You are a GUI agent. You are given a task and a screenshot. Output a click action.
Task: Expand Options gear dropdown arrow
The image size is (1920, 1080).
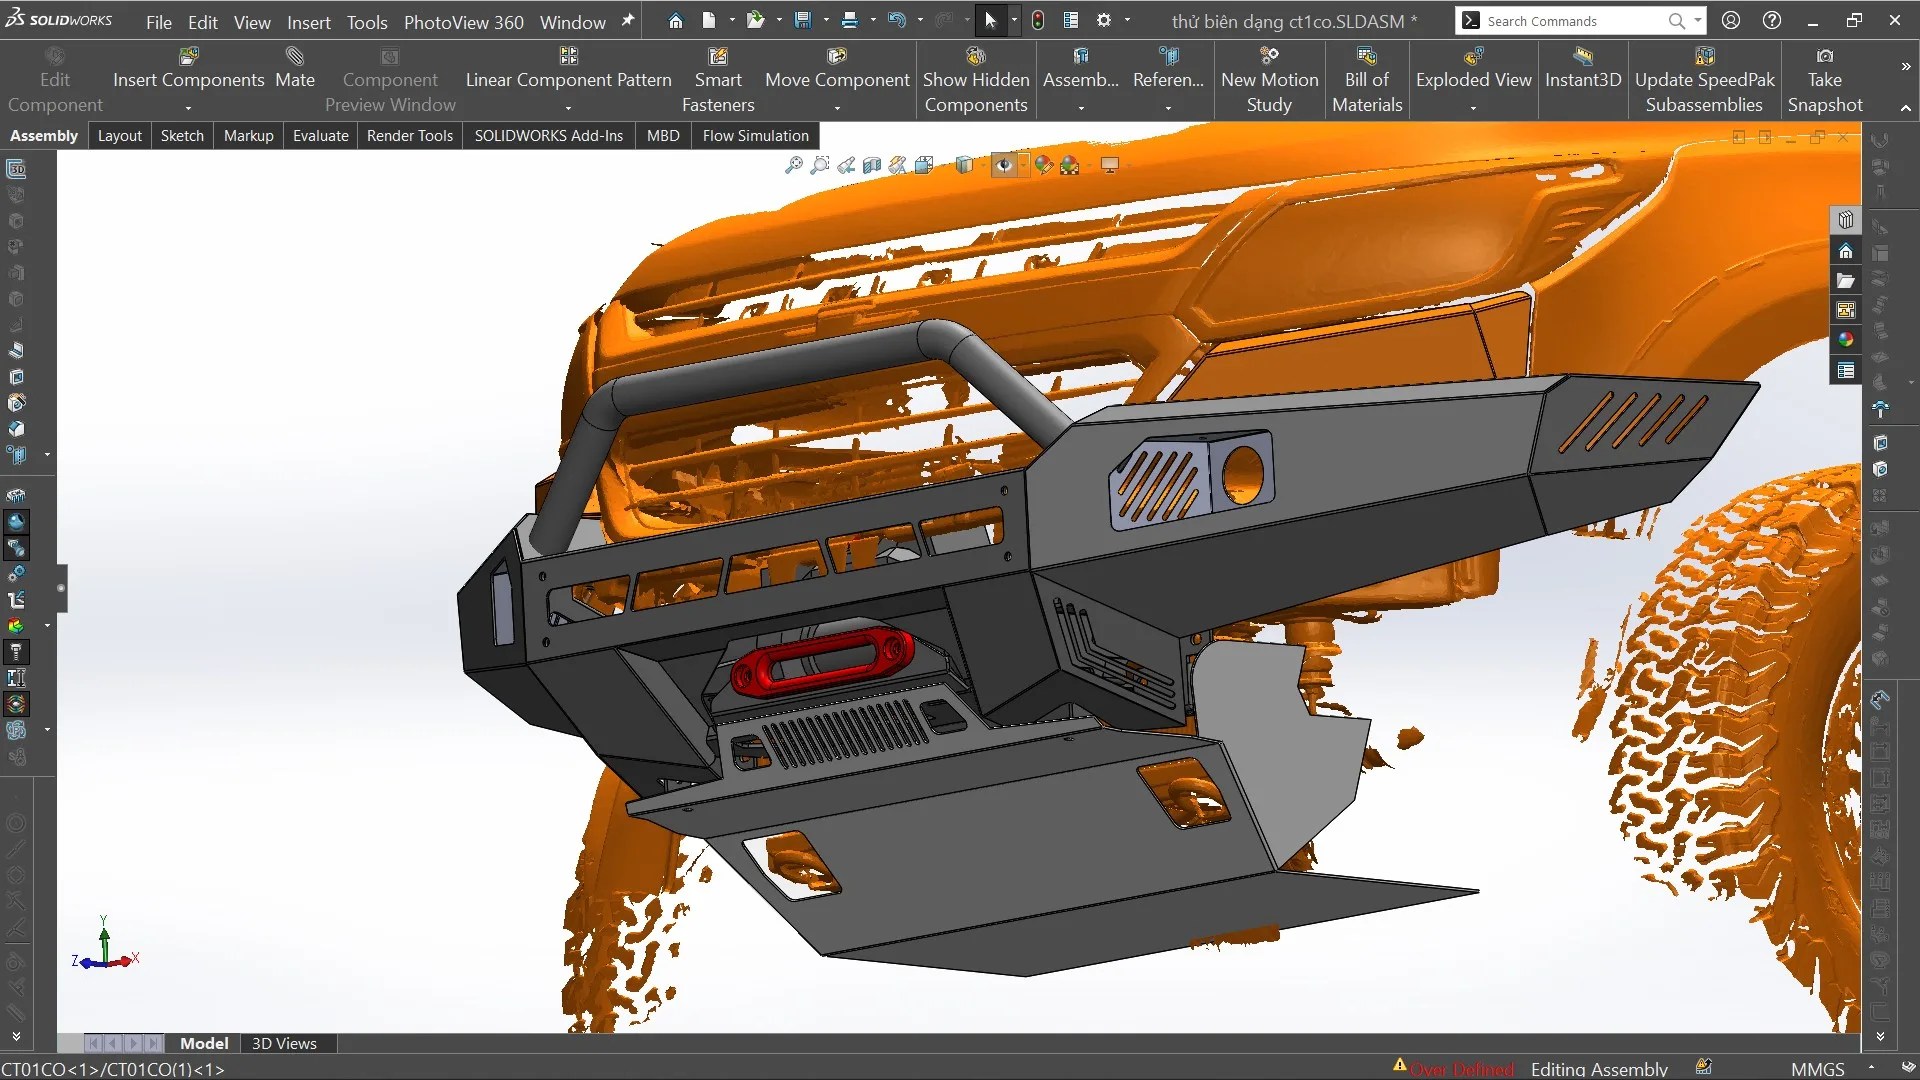[x=1127, y=21]
